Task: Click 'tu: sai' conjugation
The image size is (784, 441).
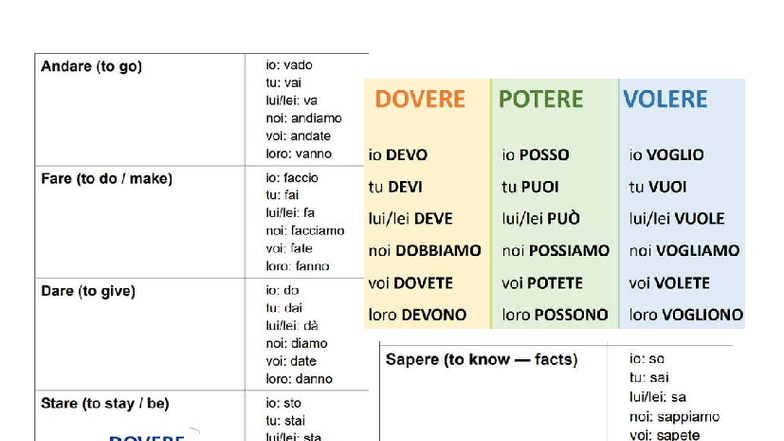Action: coord(649,378)
